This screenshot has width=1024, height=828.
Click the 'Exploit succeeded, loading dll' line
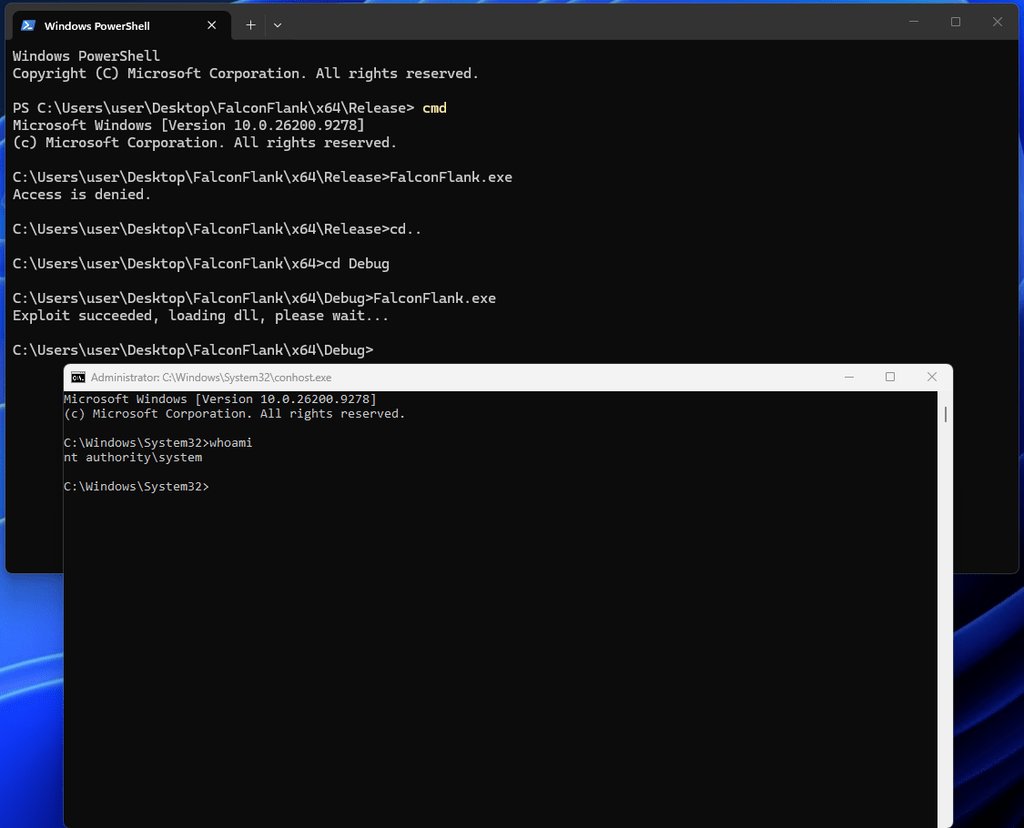click(x=200, y=315)
